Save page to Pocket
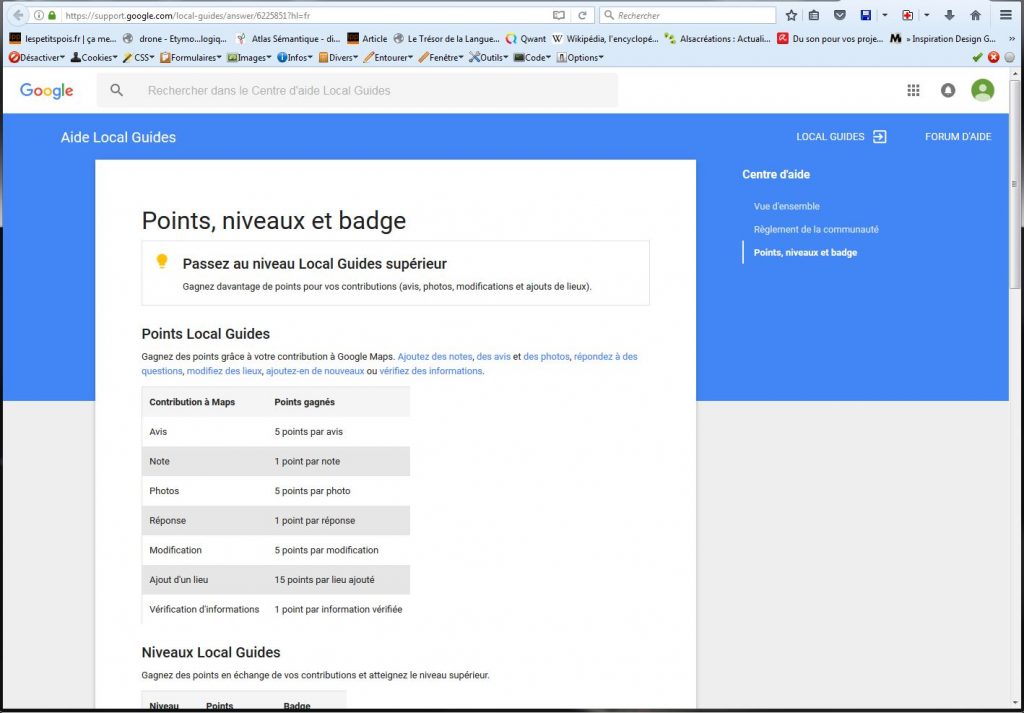Image resolution: width=1024 pixels, height=713 pixels. [839, 16]
